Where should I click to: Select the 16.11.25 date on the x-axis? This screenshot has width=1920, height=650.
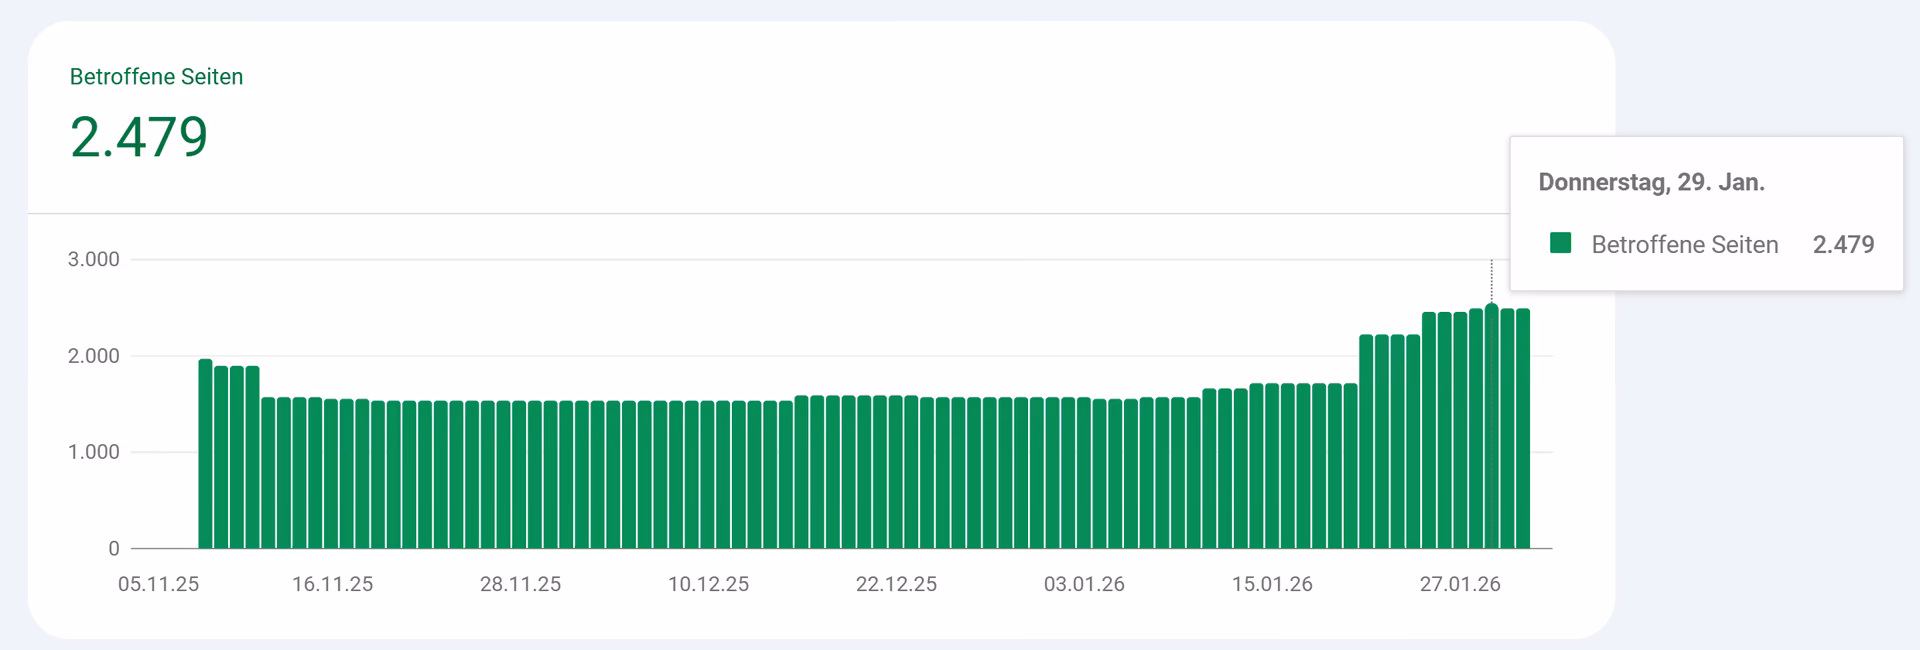(332, 584)
